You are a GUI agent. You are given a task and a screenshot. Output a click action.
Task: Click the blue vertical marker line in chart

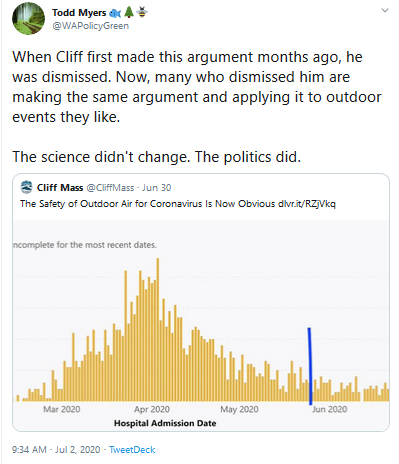click(310, 366)
